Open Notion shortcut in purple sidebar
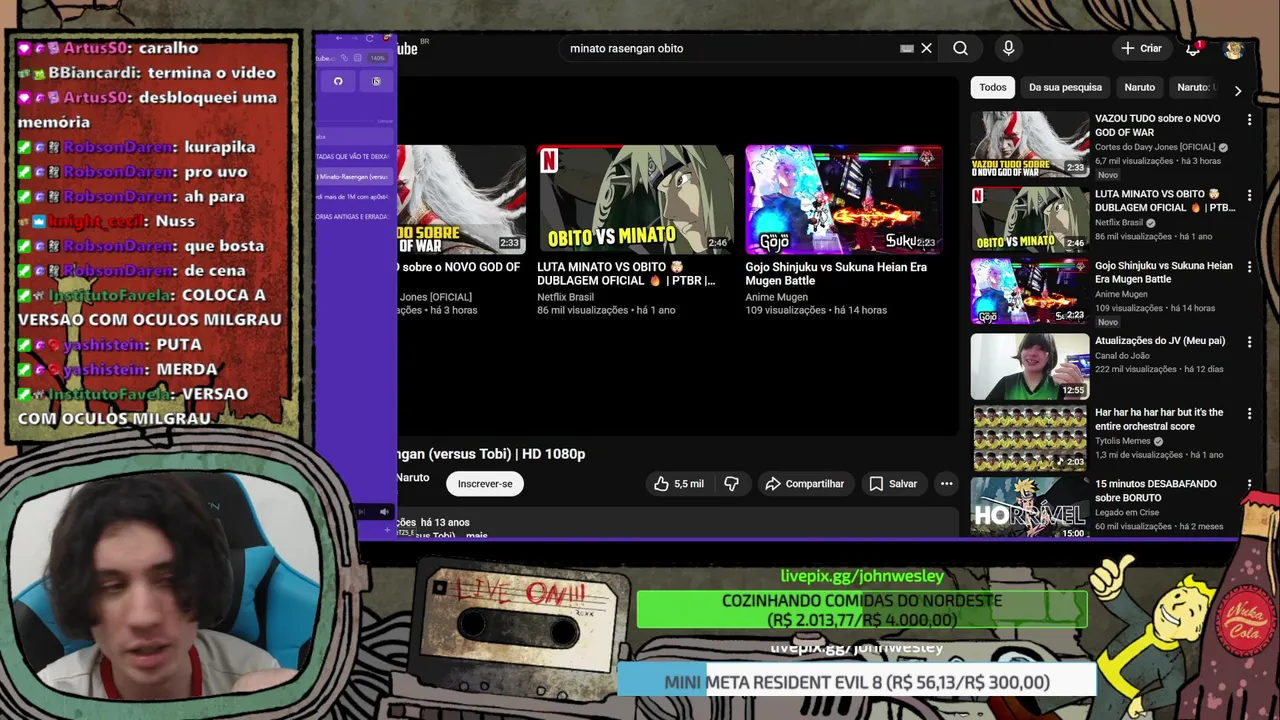This screenshot has width=1280, height=720. (376, 81)
